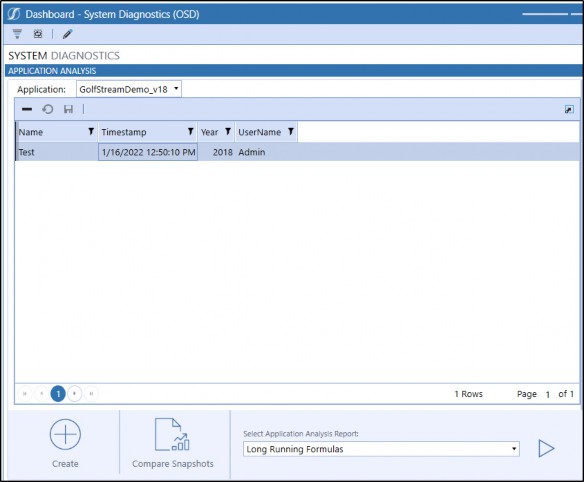Click the Timestamp cell 1/16/2022 12:50:10 PM

pyautogui.click(x=148, y=152)
